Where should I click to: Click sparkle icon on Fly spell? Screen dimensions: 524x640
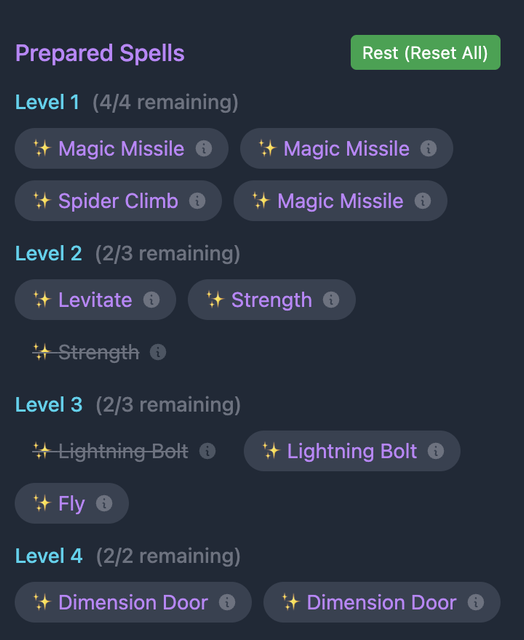click(x=42, y=503)
